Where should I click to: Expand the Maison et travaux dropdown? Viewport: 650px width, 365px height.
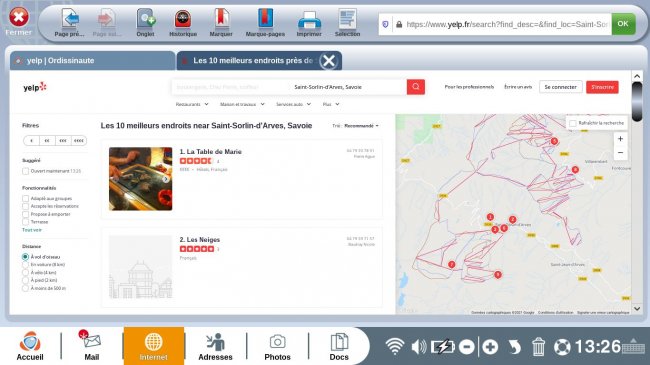(242, 105)
